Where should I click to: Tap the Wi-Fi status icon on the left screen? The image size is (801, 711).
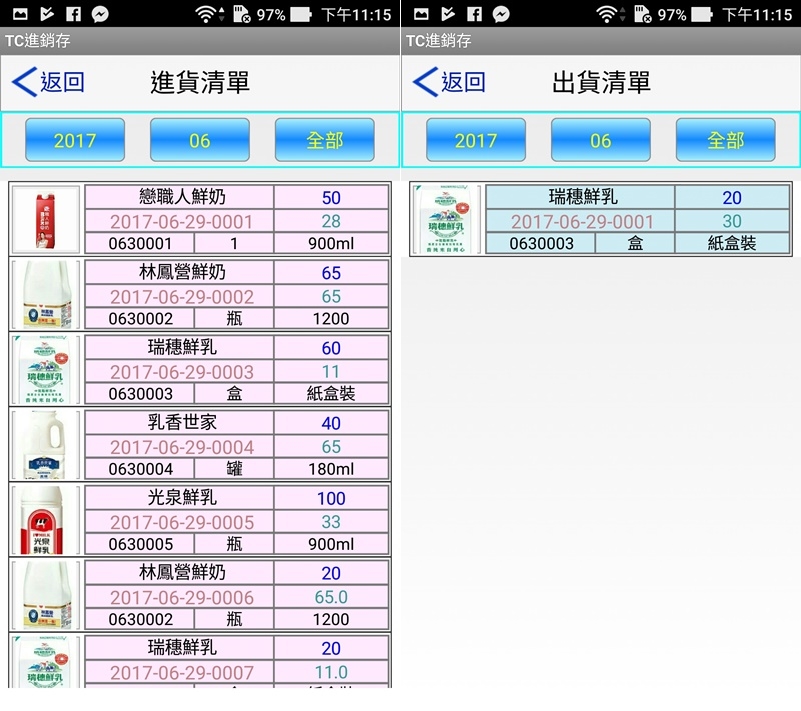pyautogui.click(x=207, y=14)
